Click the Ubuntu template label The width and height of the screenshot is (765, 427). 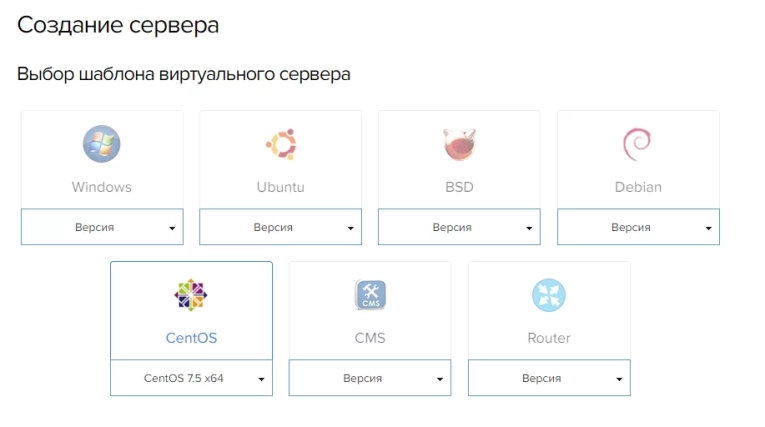tap(280, 187)
